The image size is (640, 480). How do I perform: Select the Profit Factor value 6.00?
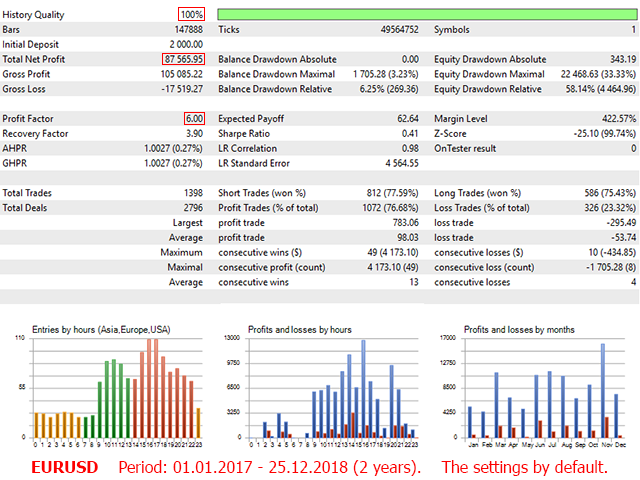[x=195, y=119]
